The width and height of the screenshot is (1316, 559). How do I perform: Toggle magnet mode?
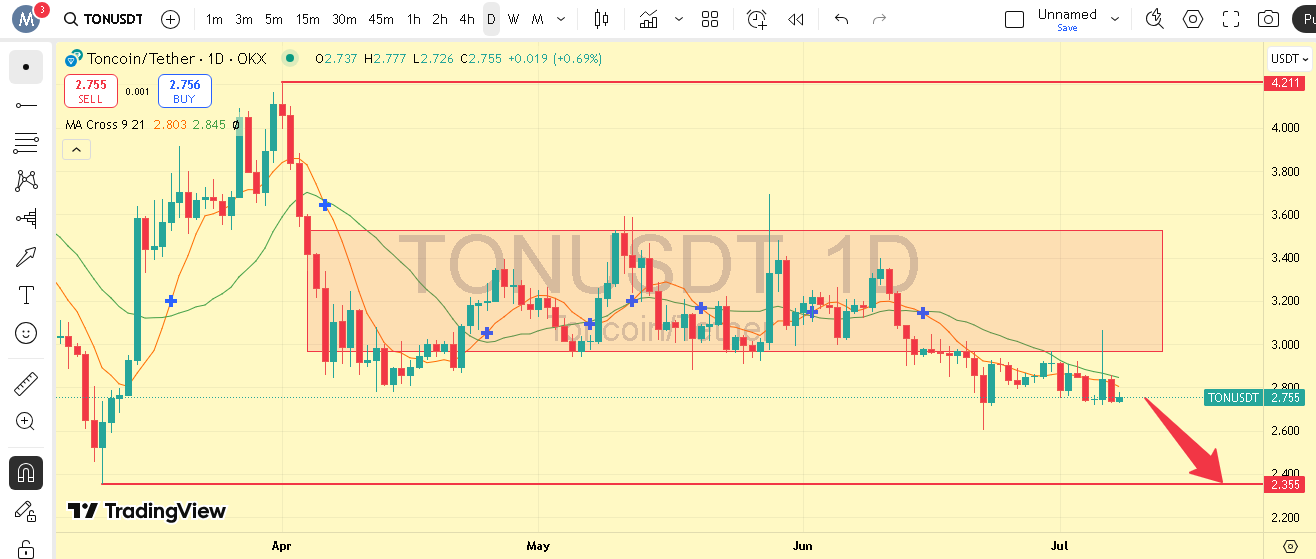[x=26, y=472]
